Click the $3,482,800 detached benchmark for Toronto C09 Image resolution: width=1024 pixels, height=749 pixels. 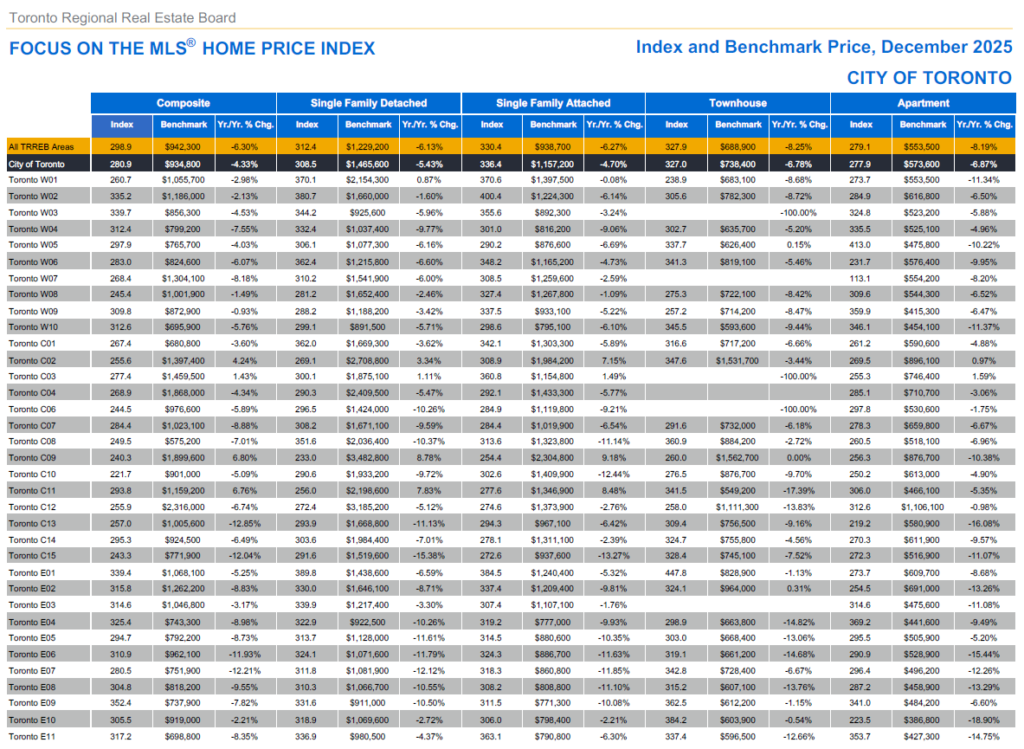[368, 459]
